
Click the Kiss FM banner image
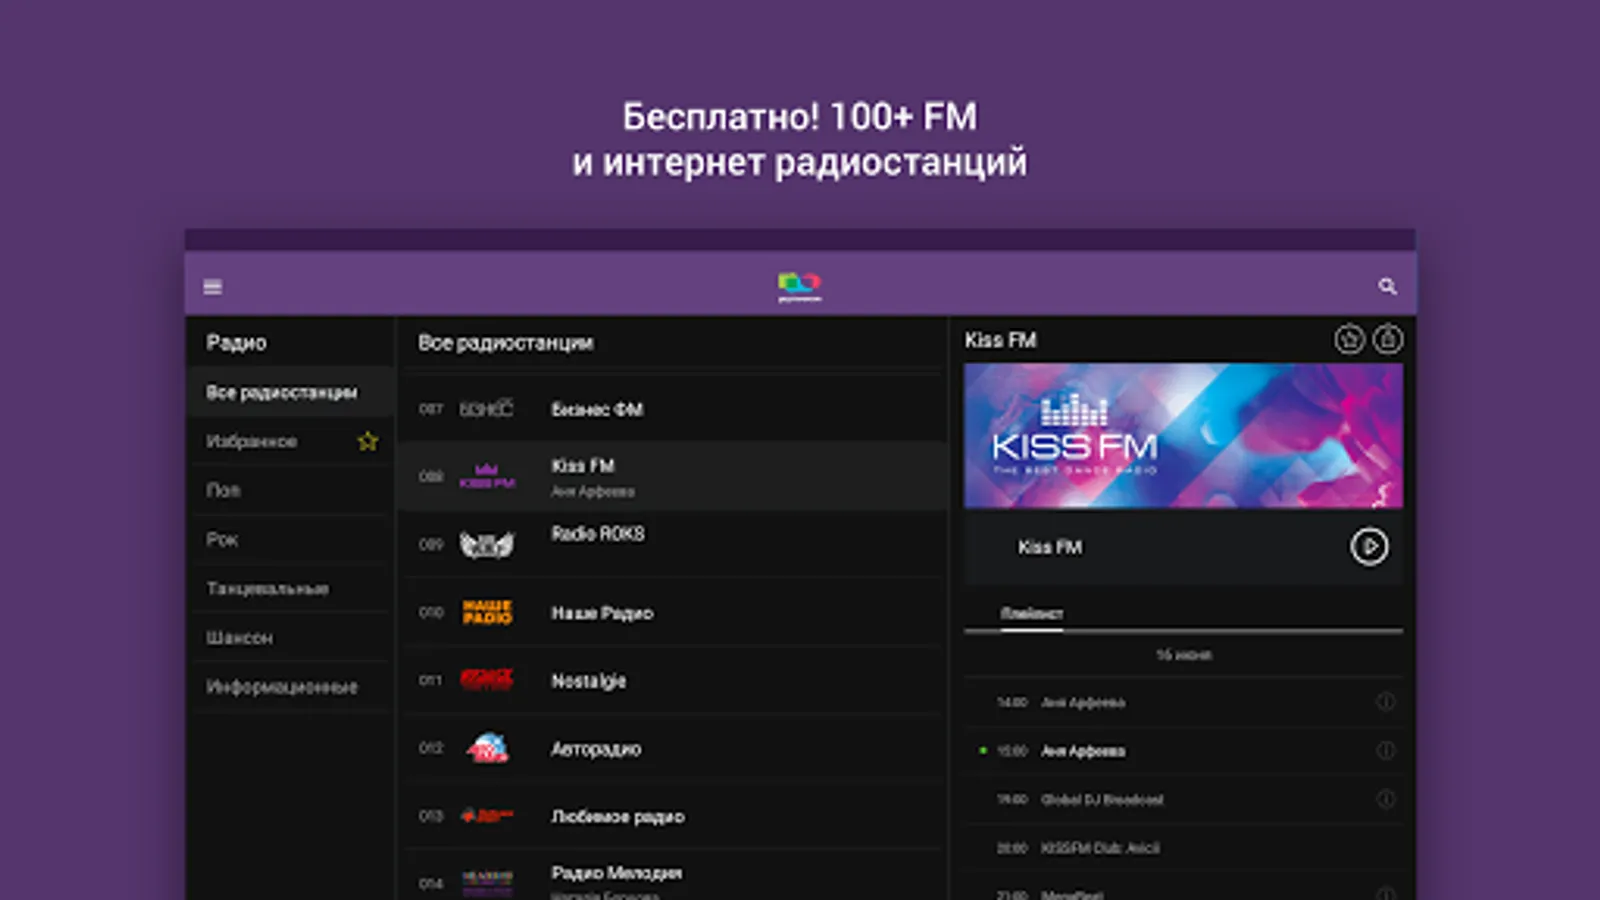point(1183,436)
